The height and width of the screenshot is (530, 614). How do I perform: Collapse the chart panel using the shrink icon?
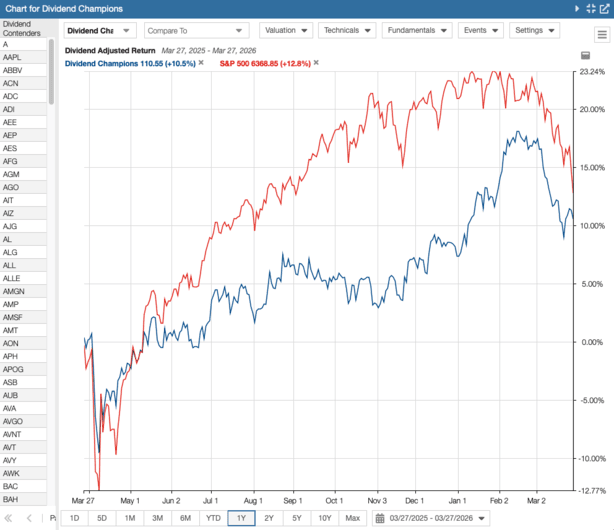point(591,8)
